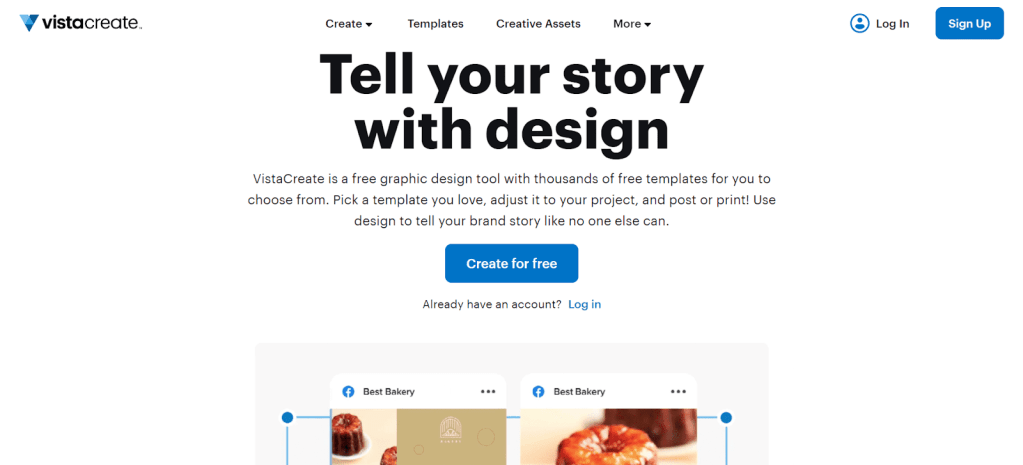
Task: Go to Creative Assets
Action: pos(538,24)
